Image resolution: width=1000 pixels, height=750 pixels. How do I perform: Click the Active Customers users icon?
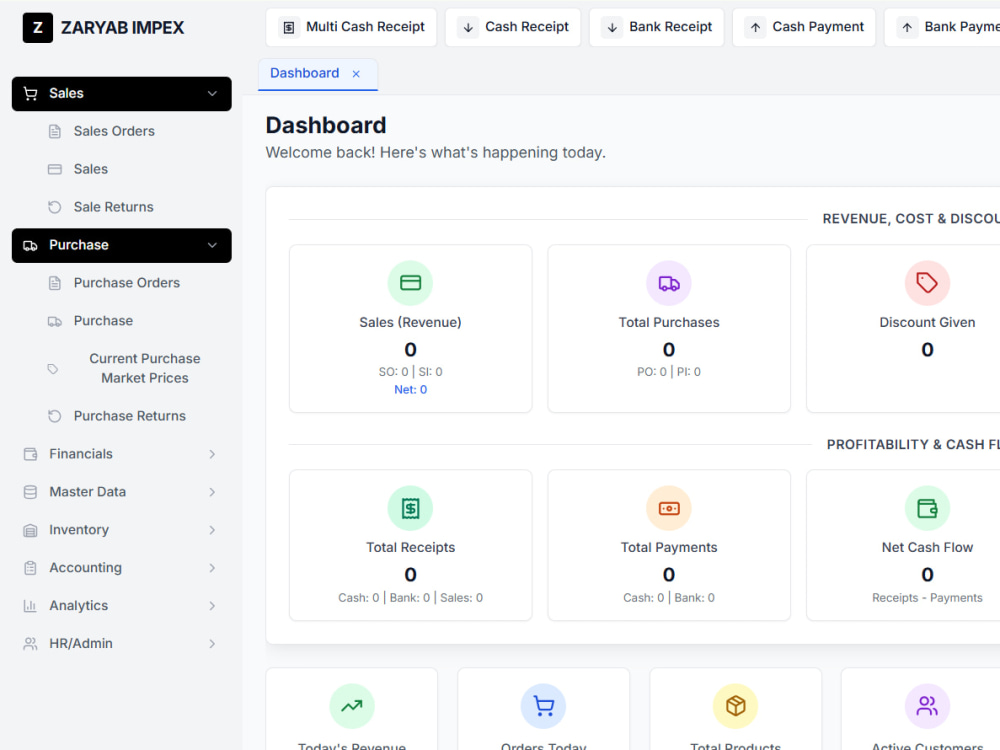pyautogui.click(x=927, y=706)
